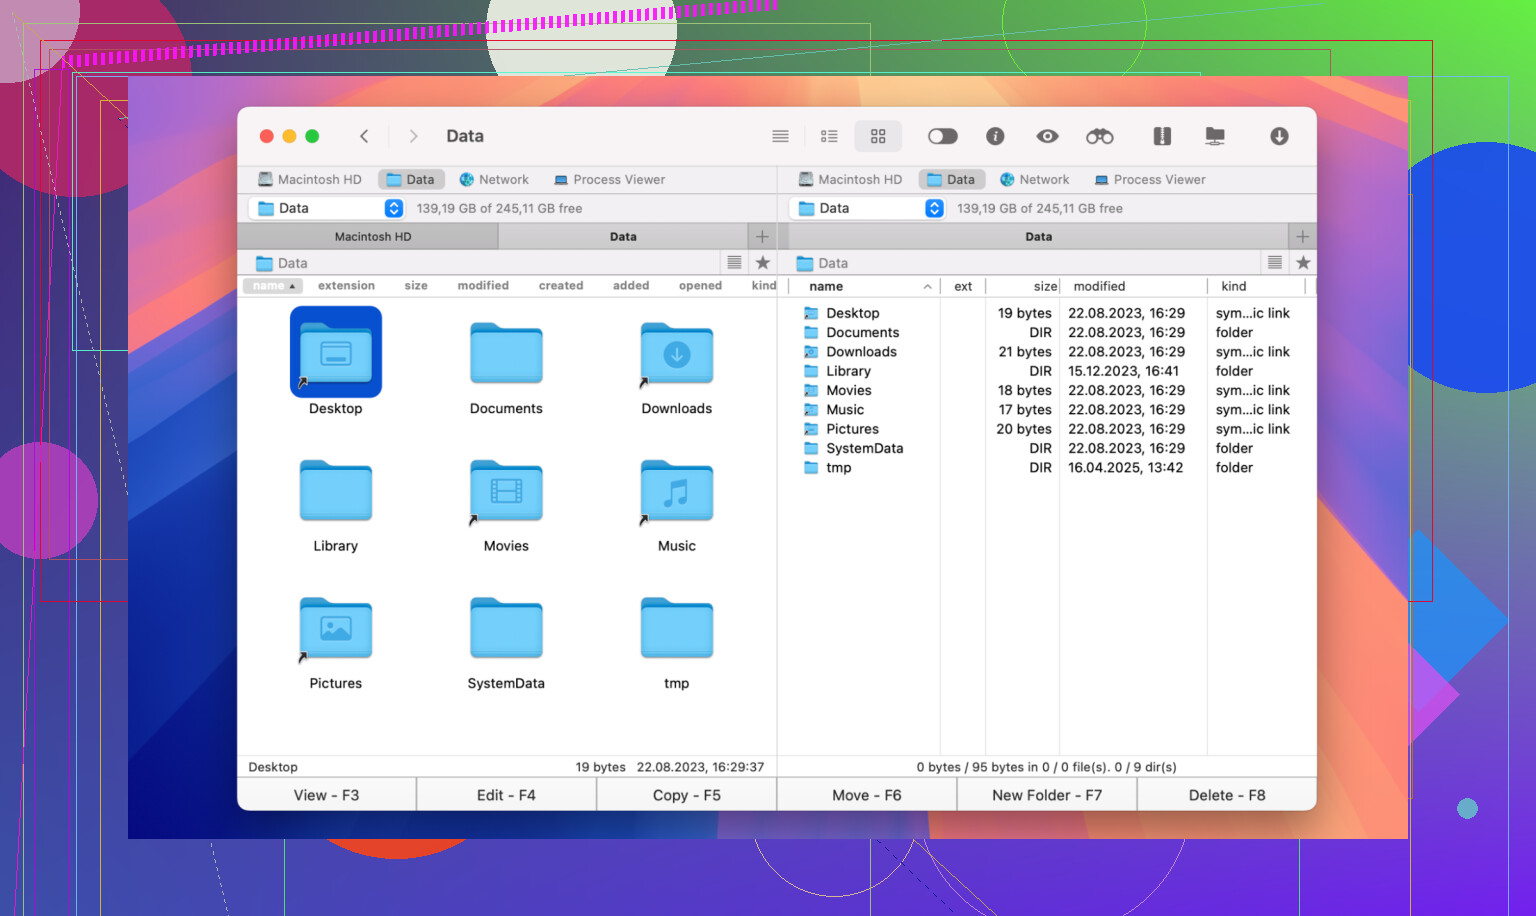Click the Delete - F8 button
Image resolution: width=1536 pixels, height=916 pixels.
(x=1226, y=795)
